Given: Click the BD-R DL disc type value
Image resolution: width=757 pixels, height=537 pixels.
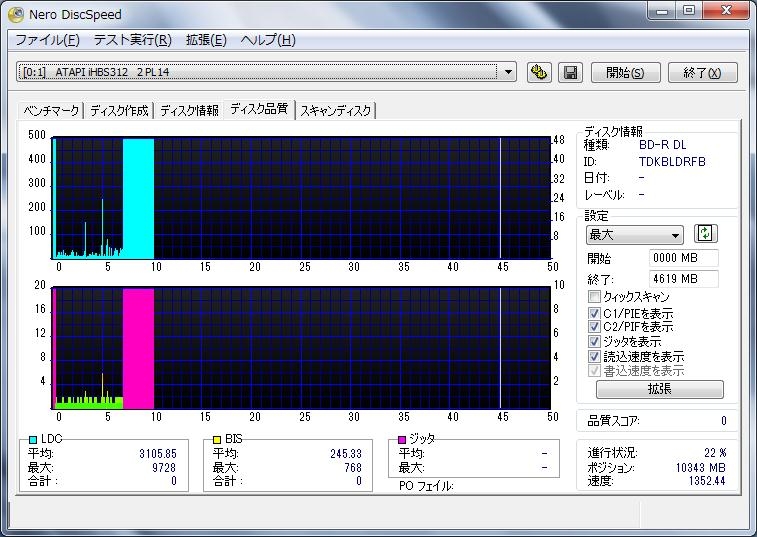Looking at the screenshot, I should coord(662,144).
